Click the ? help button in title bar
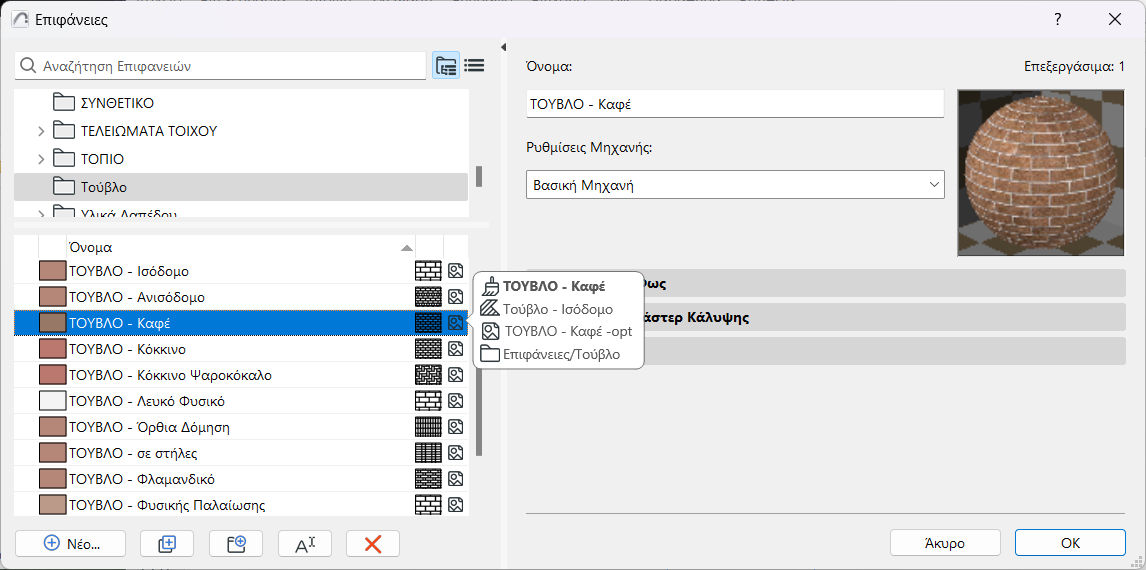Screen dimensions: 1146x570 (x=1058, y=20)
